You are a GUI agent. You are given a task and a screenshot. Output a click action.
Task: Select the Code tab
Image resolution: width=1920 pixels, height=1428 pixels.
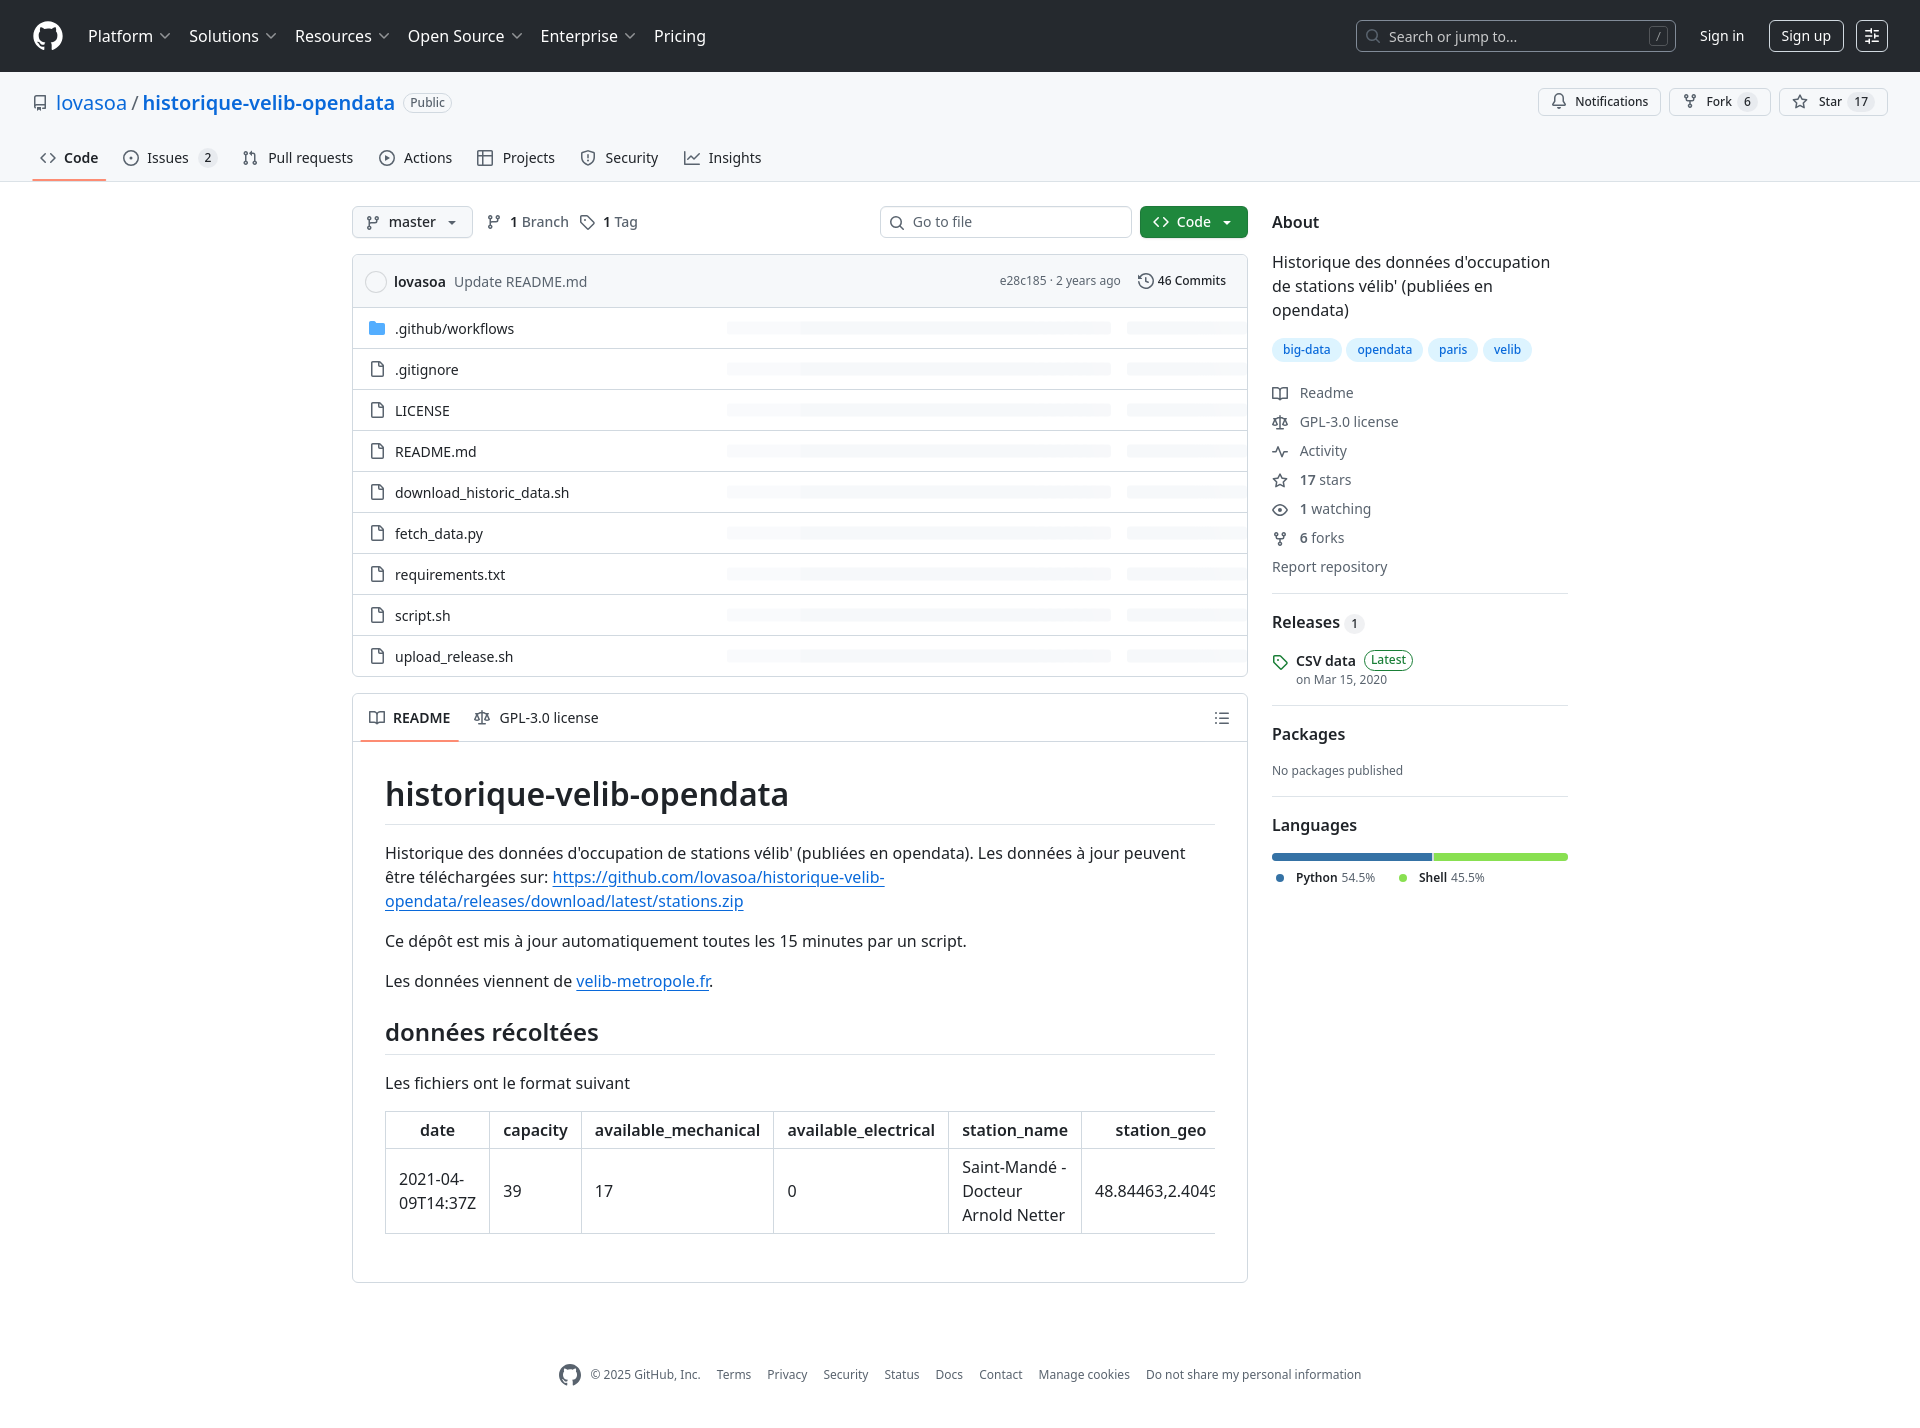[x=69, y=158]
